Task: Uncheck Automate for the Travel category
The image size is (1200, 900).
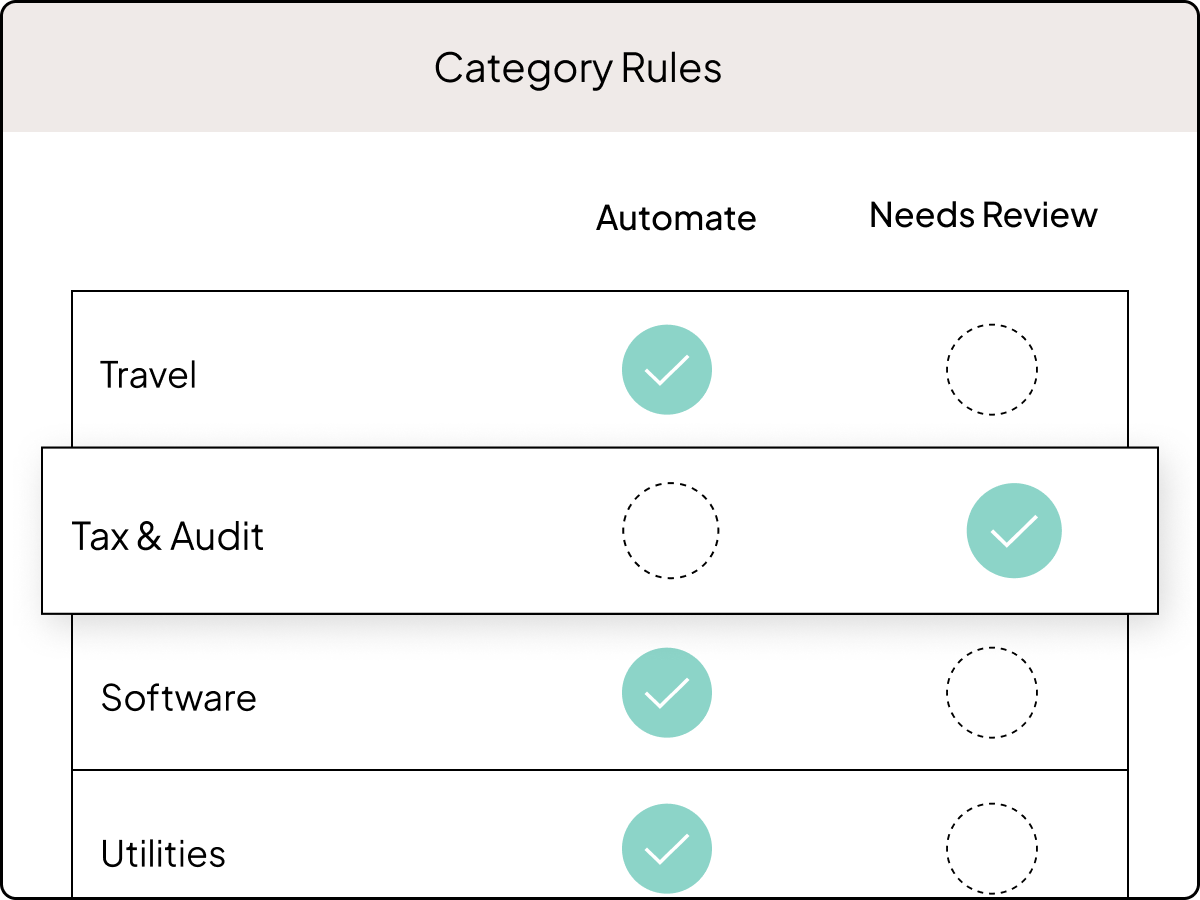Action: pos(667,370)
